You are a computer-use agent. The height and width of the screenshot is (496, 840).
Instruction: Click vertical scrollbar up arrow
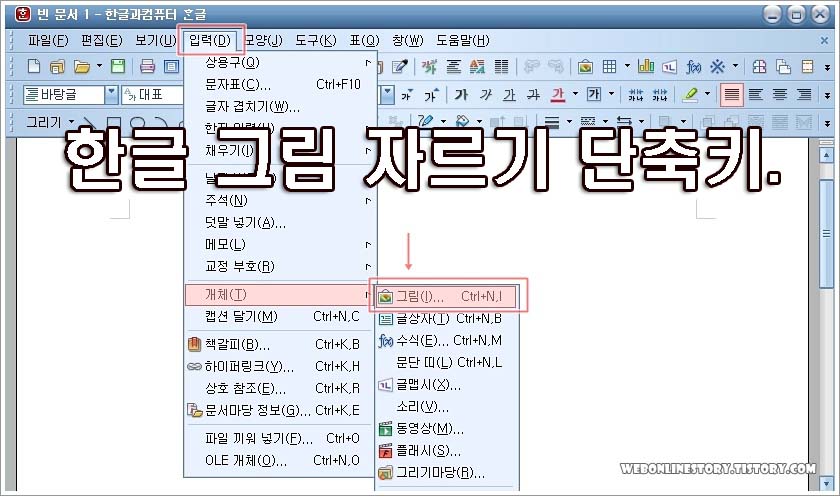(826, 156)
